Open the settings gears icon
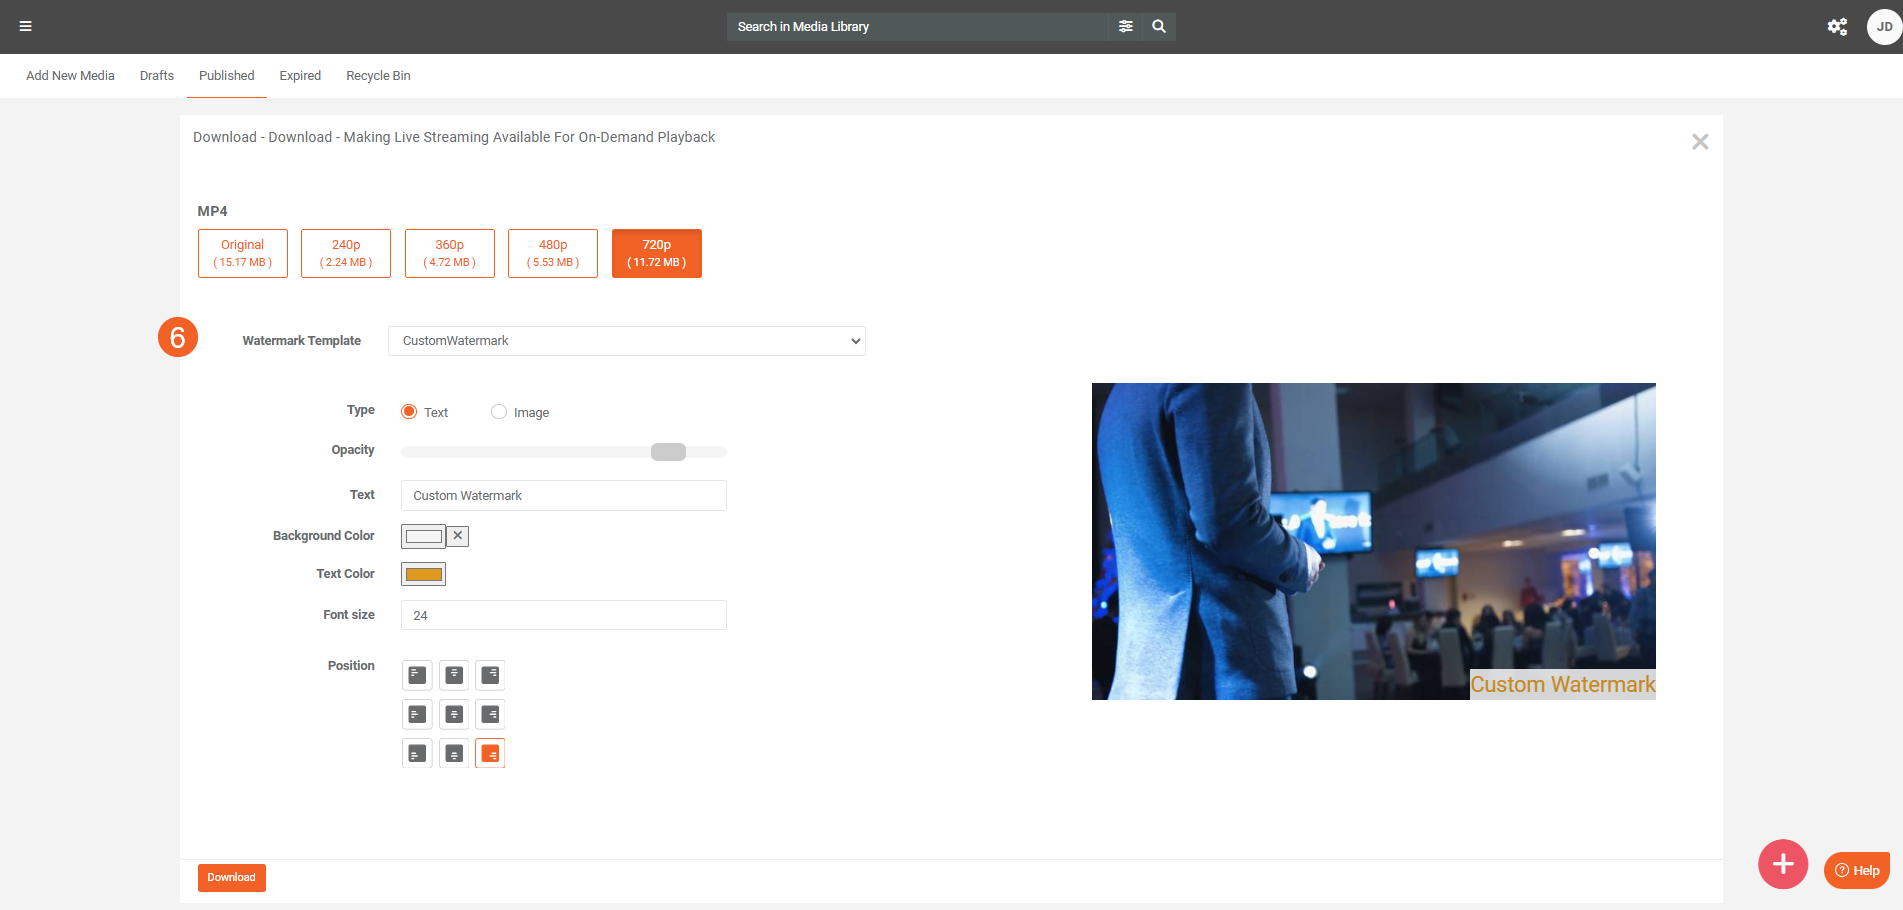 [x=1837, y=27]
